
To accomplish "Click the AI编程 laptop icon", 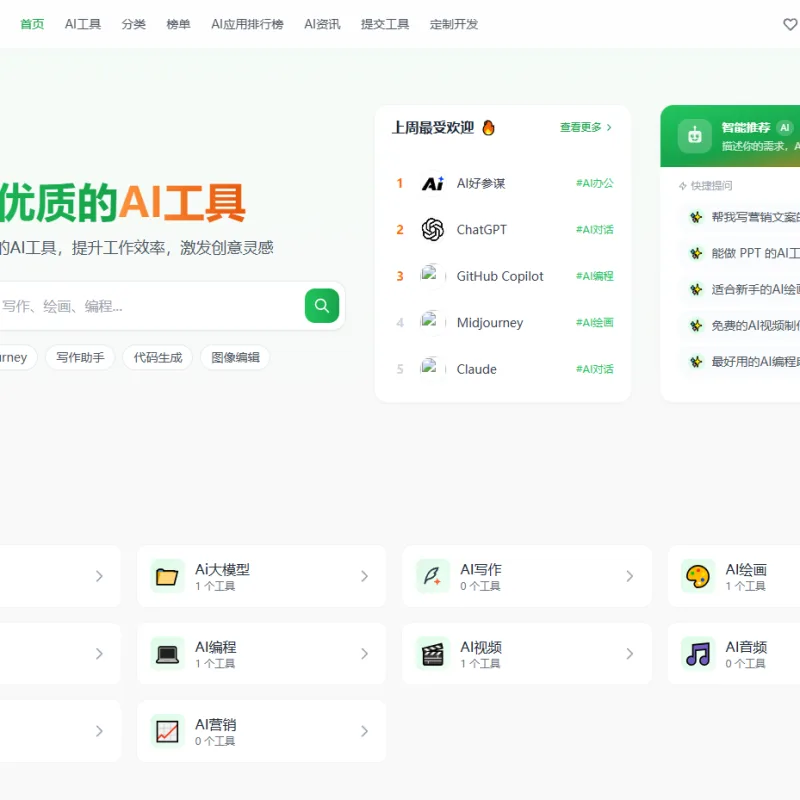I will click(167, 654).
